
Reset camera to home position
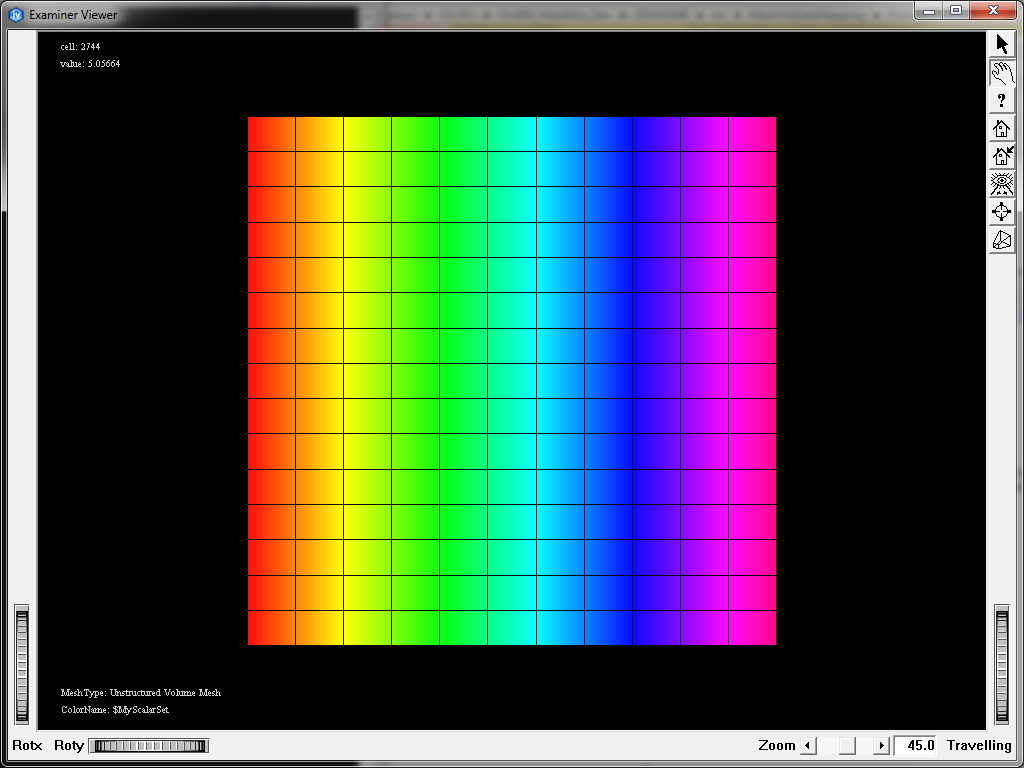coord(1002,128)
